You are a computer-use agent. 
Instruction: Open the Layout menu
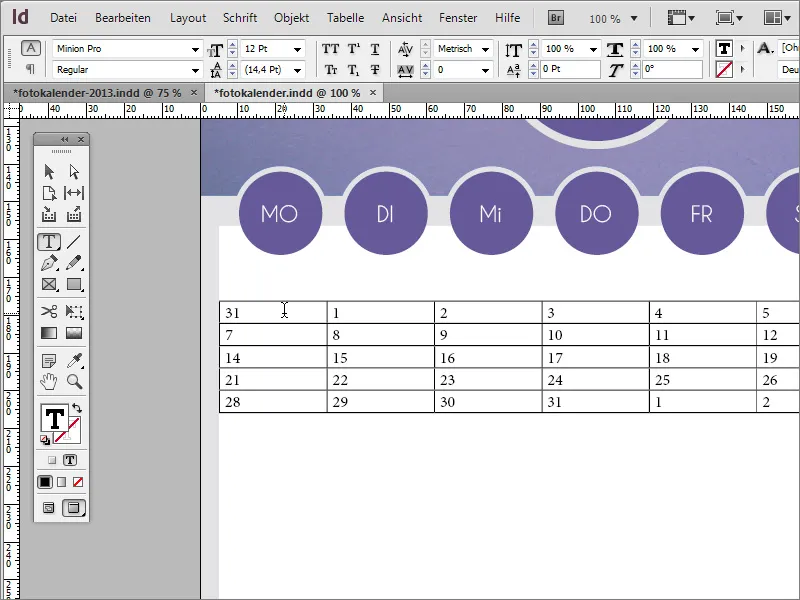pos(188,18)
